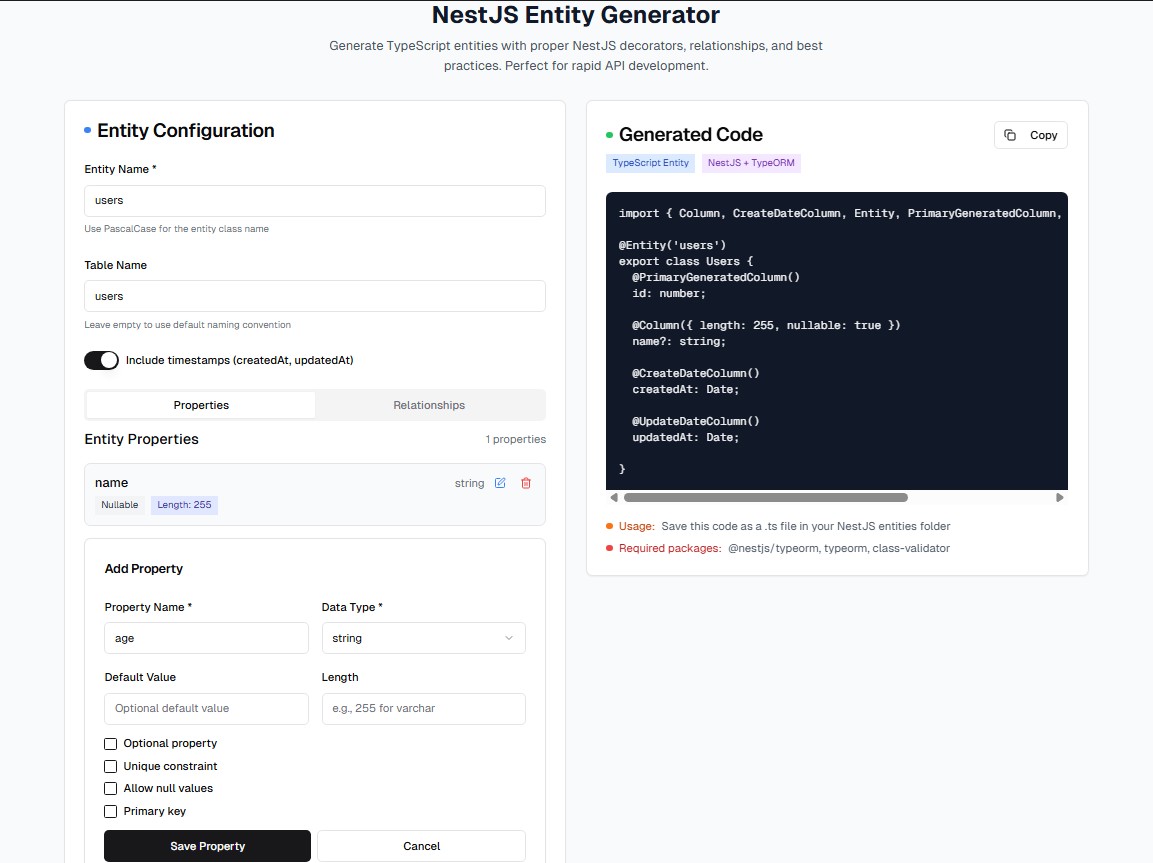Open the Data Type dropdown
The image size is (1153, 863).
424,638
